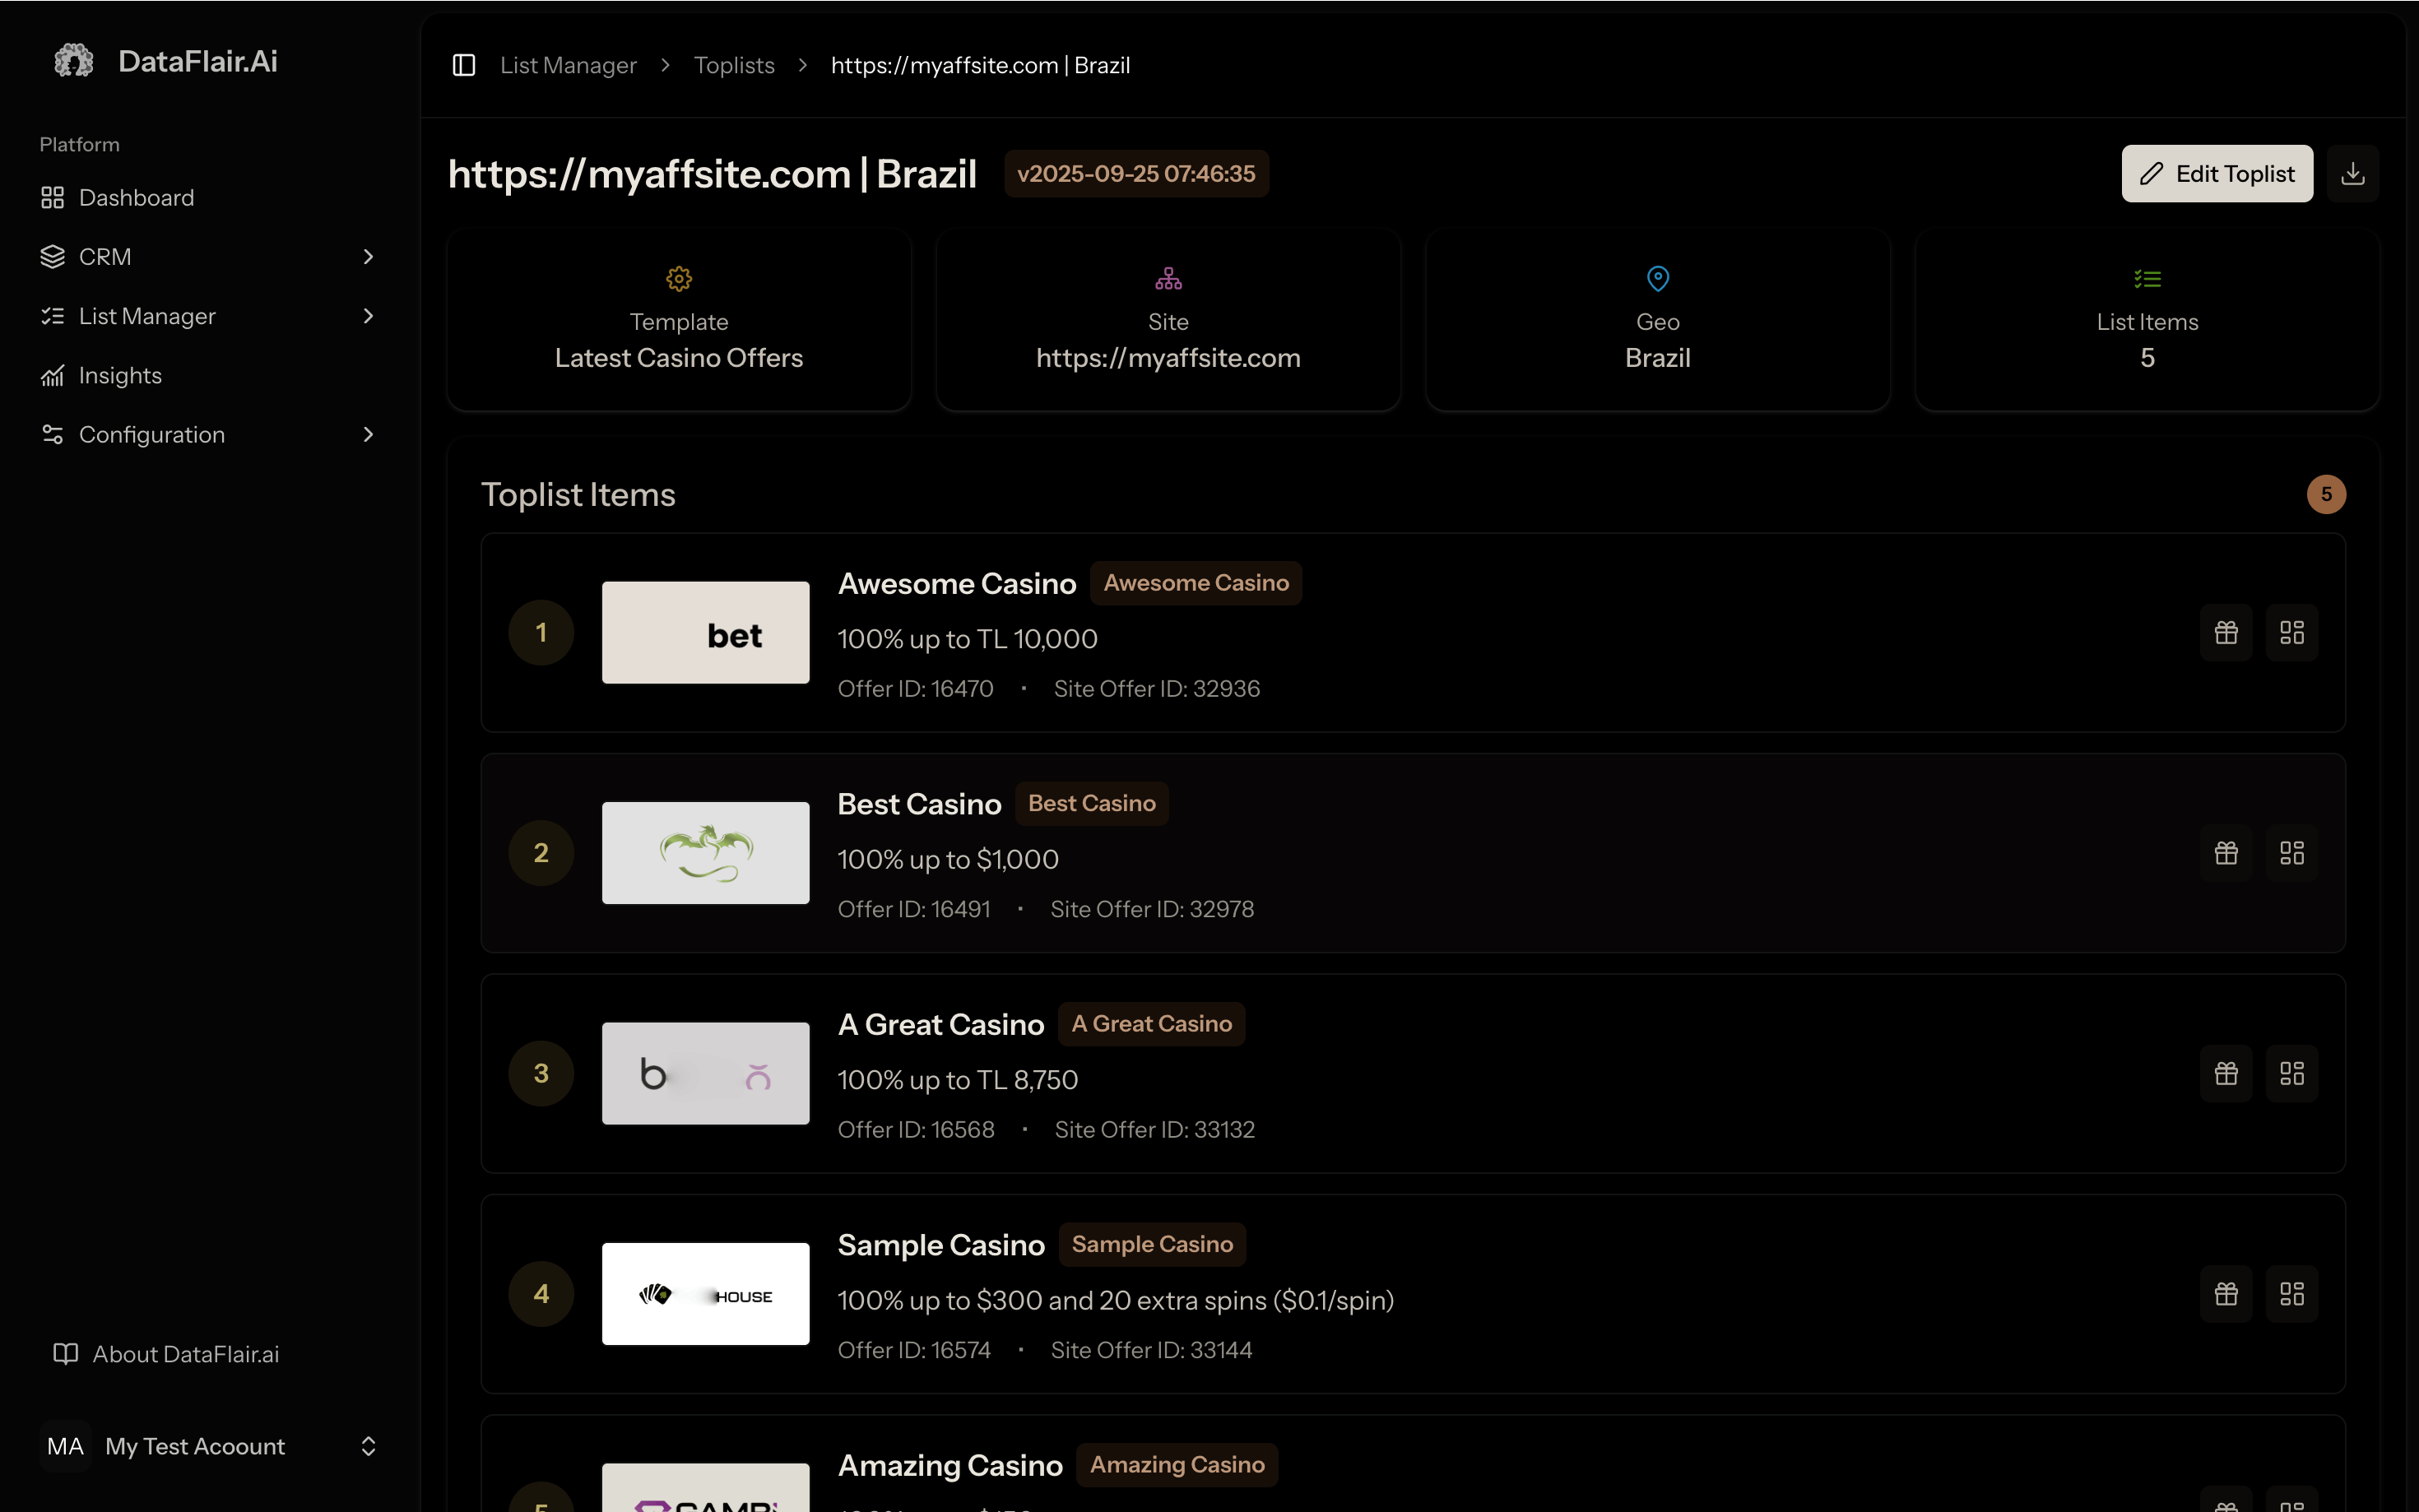Viewport: 2419px width, 1512px height.
Task: Open Dashboard from the sidebar
Action: click(136, 198)
